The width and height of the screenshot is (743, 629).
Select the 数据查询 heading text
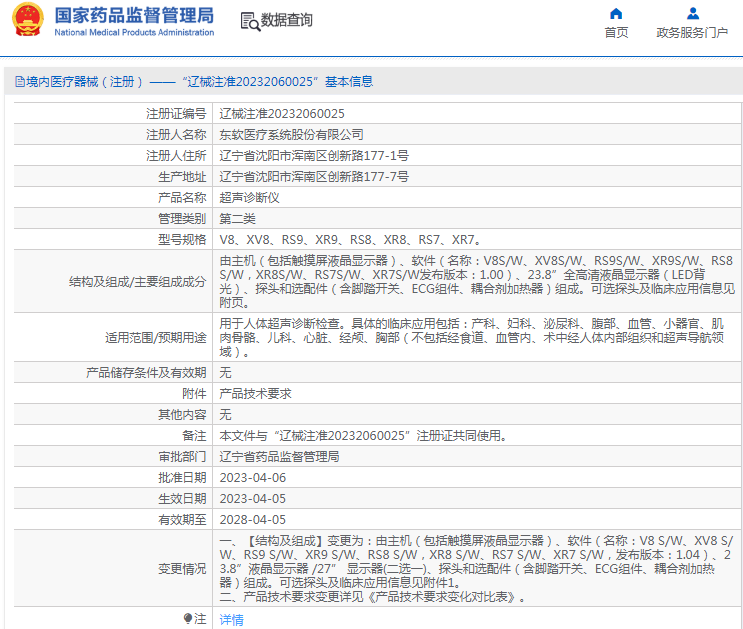click(x=287, y=20)
